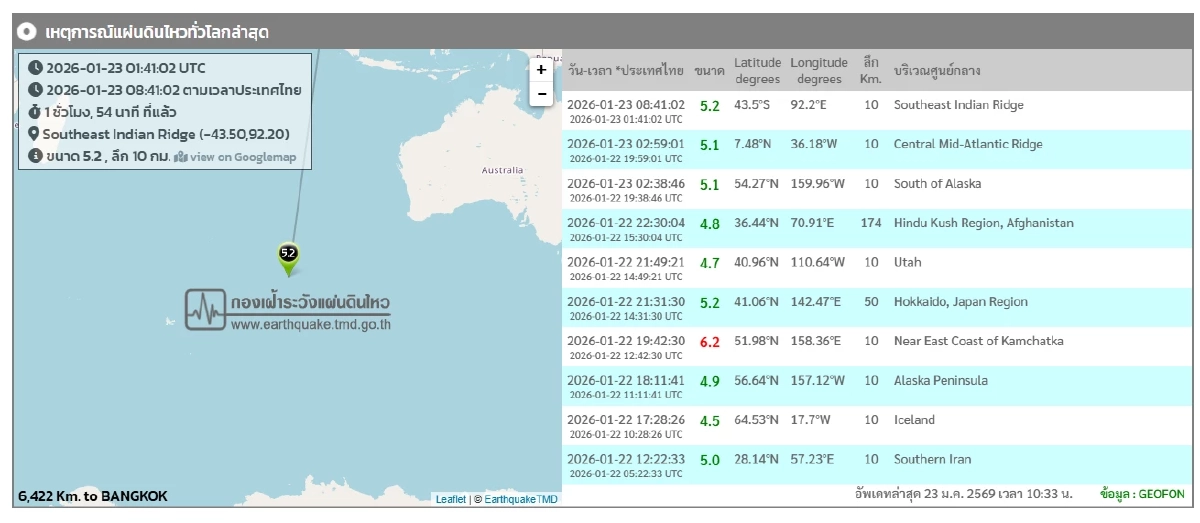This screenshot has width=1200, height=523.
Task: Click the location pin icon beside Southeast Indian Ridge
Action: [x=34, y=134]
